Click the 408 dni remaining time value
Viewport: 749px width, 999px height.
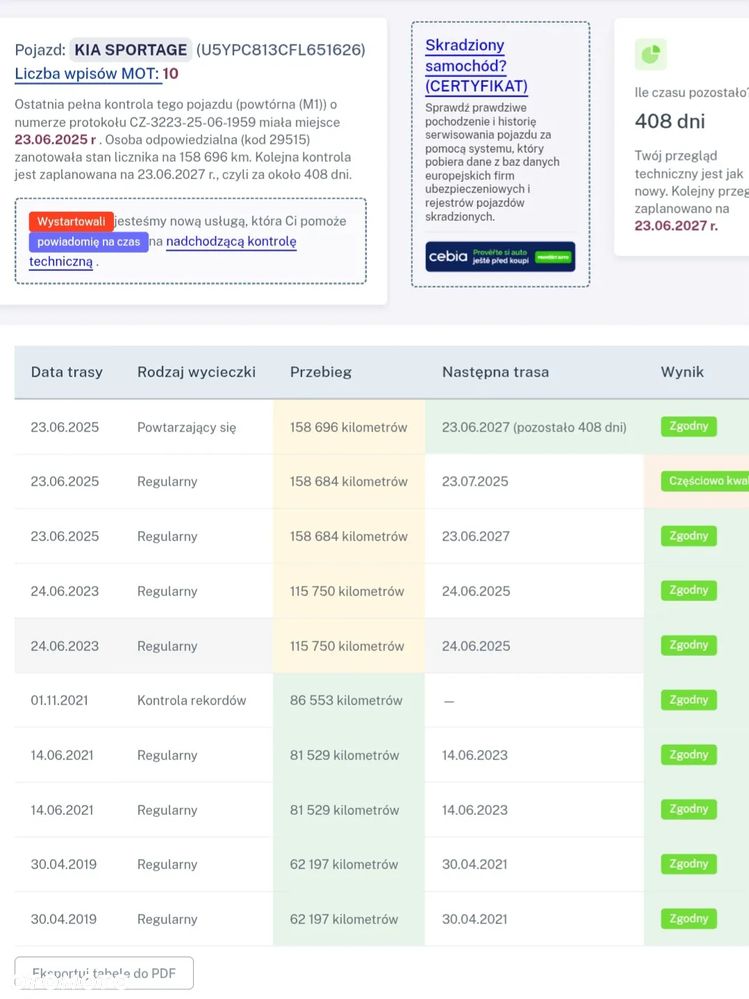point(669,121)
